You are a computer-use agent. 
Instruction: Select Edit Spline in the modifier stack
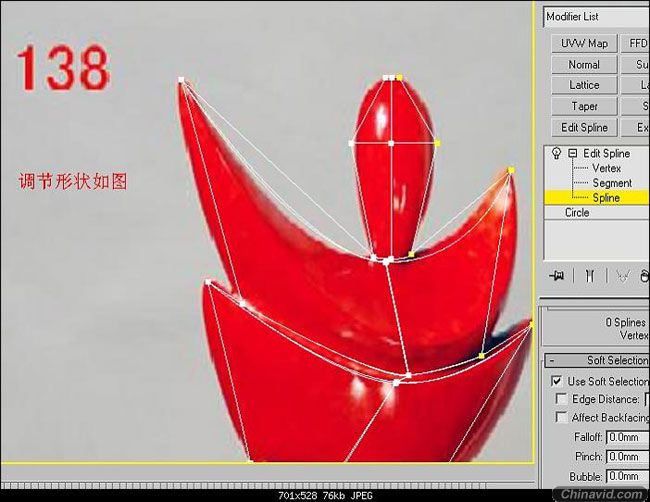[x=606, y=153]
